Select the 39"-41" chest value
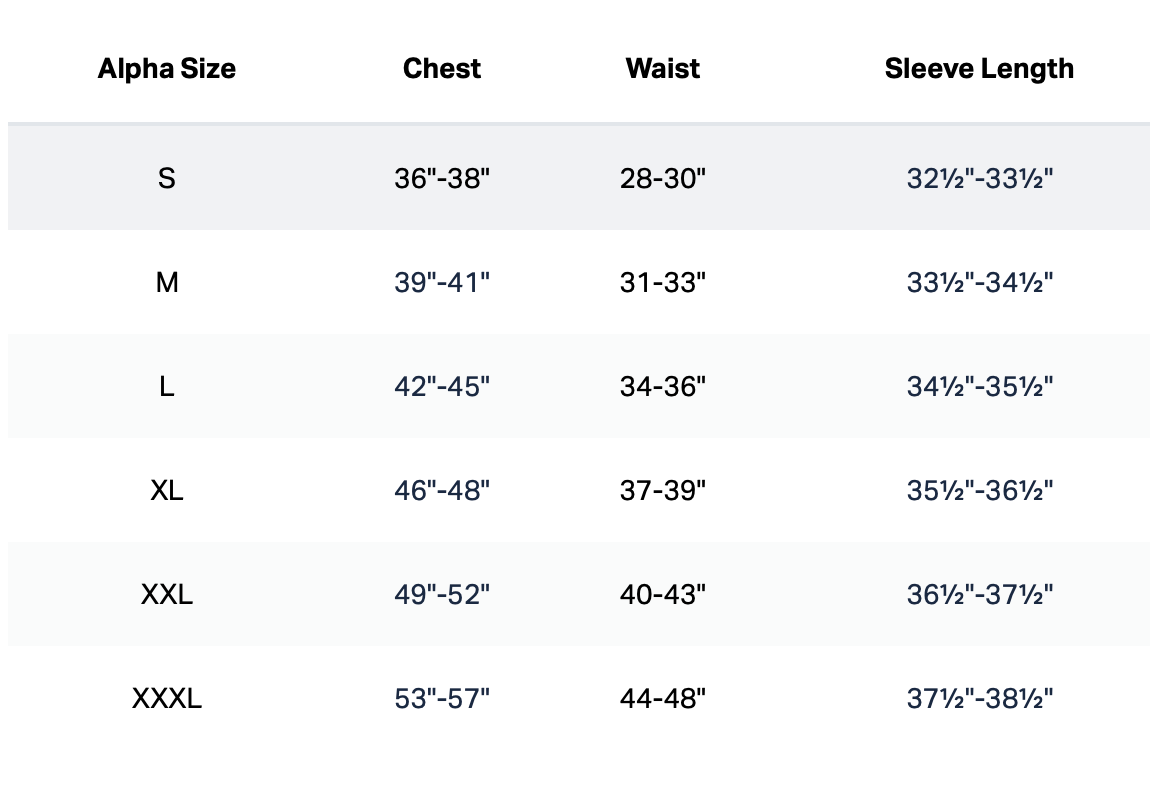 pos(442,283)
